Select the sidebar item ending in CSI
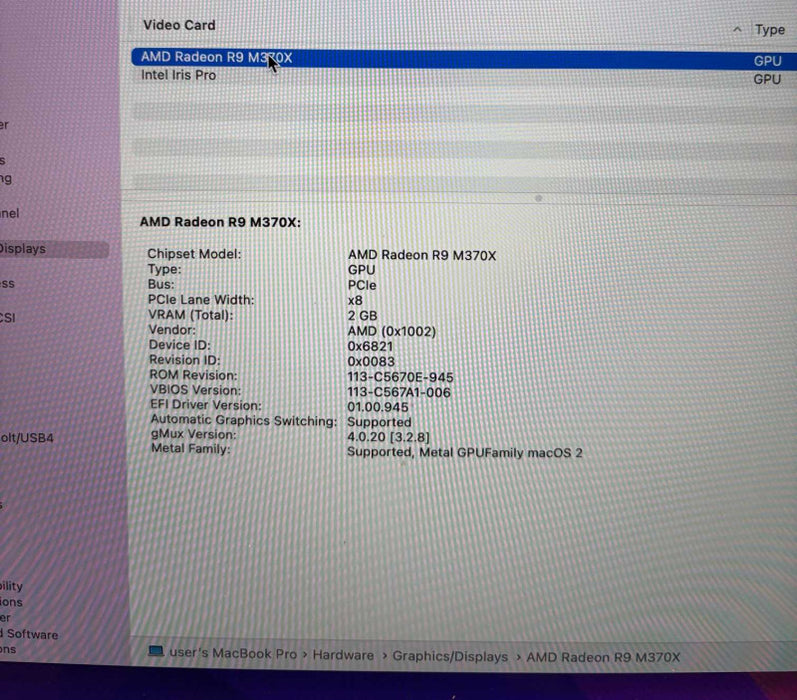 [8, 318]
